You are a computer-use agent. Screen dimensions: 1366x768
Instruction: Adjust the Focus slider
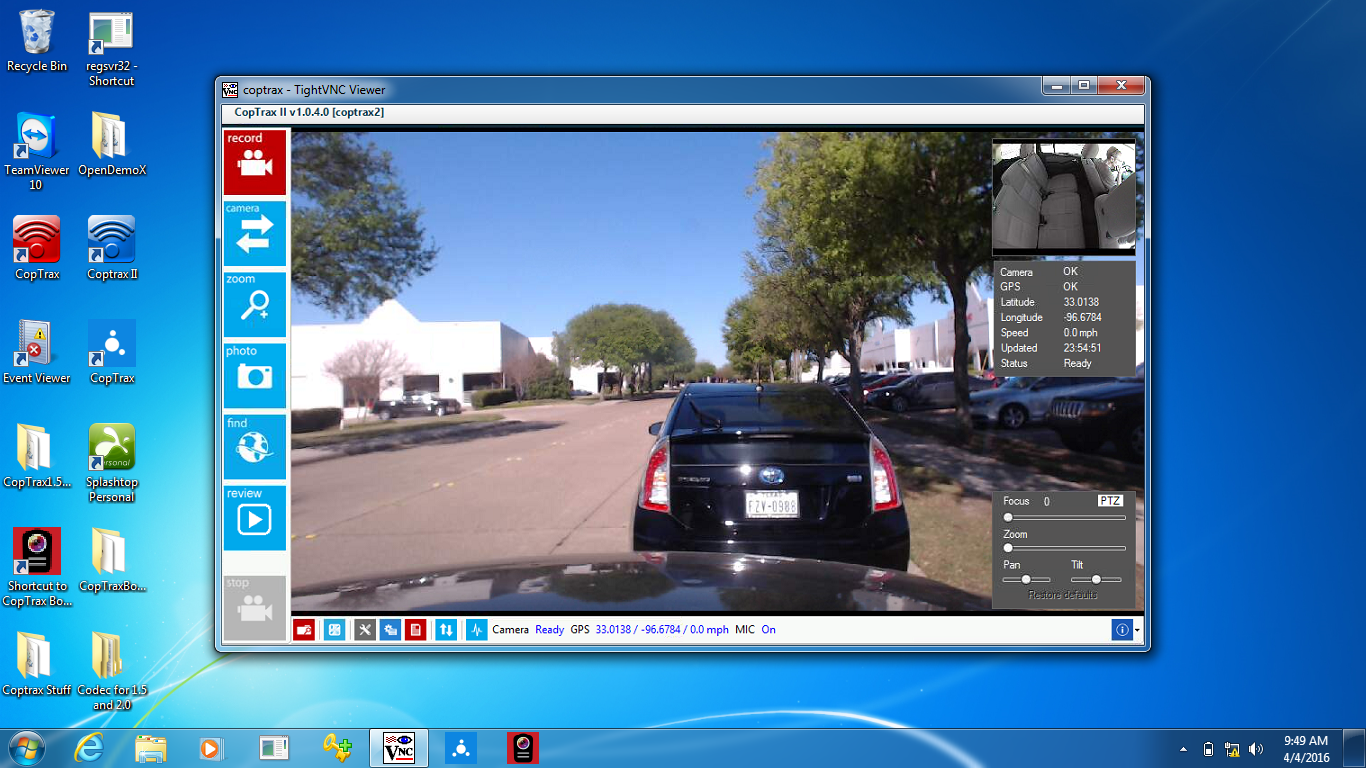click(1065, 518)
